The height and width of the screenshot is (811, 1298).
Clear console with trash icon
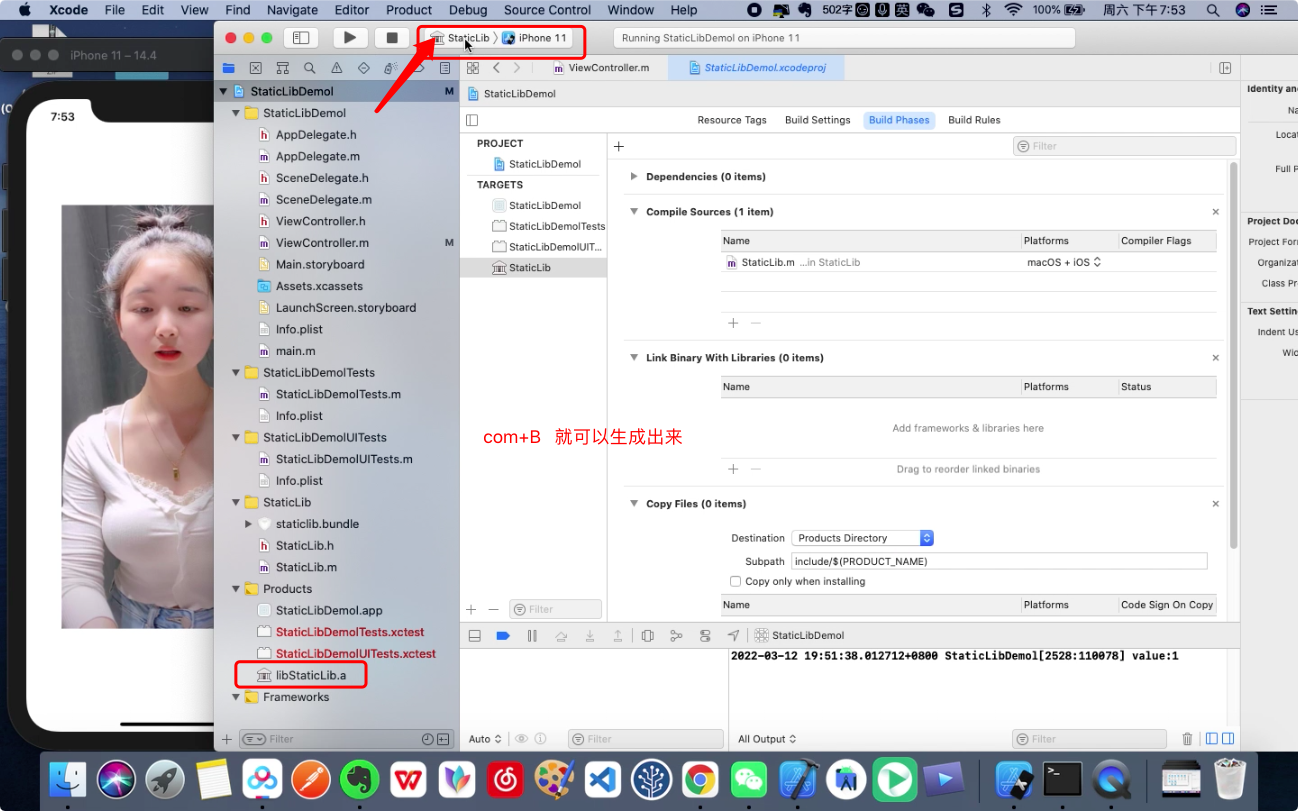coord(1188,739)
